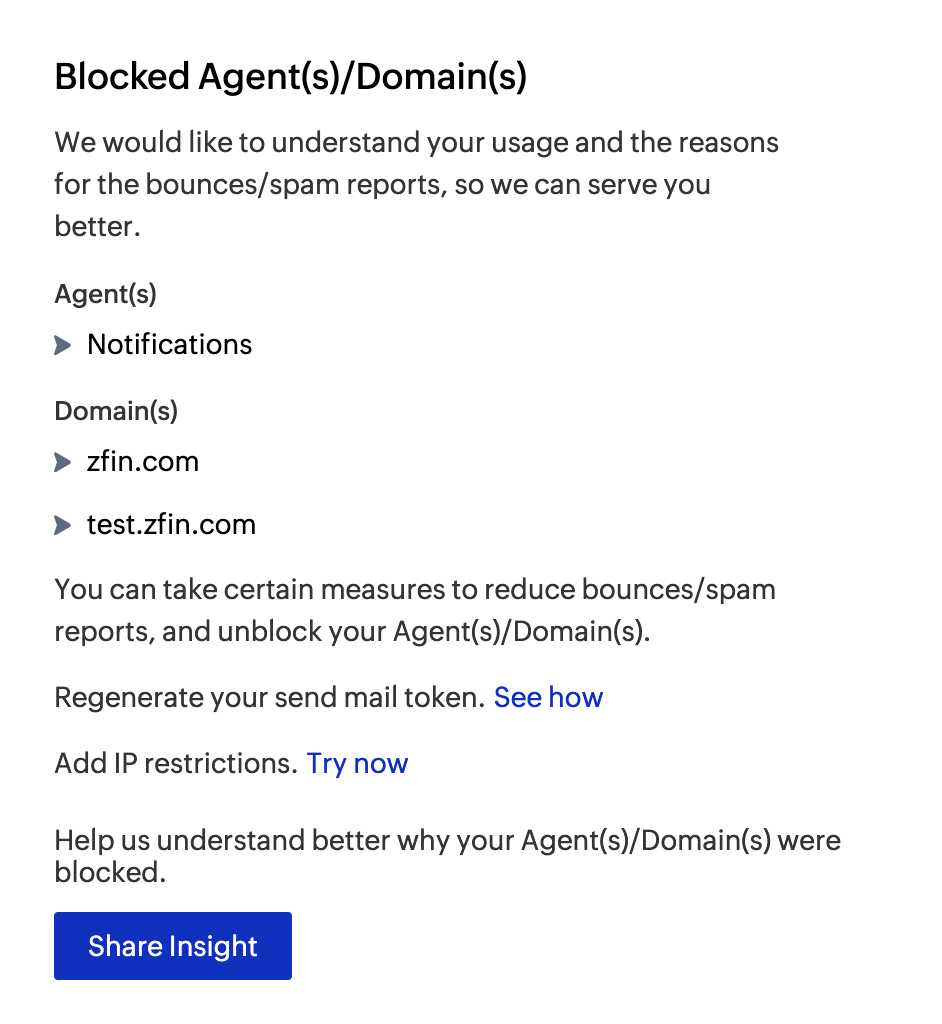The height and width of the screenshot is (1024, 942).
Task: Click the arrow icon beside test.zfin.com
Action: pyautogui.click(x=61, y=525)
